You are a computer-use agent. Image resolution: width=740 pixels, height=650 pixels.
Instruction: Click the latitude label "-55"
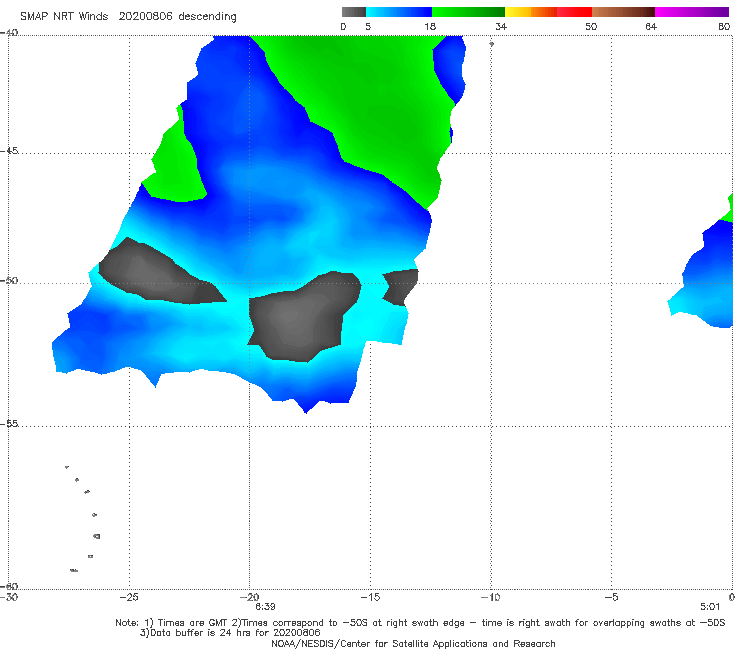pyautogui.click(x=9, y=424)
